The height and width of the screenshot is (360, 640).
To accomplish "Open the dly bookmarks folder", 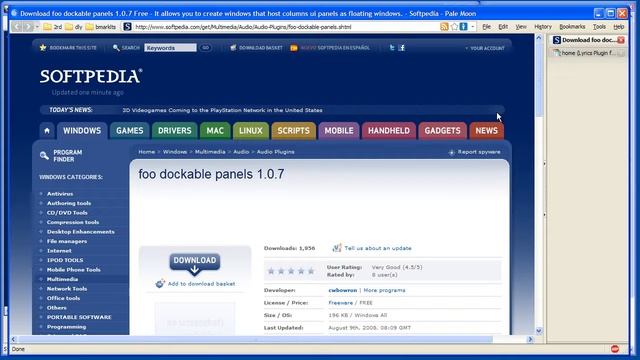I will click(74, 27).
